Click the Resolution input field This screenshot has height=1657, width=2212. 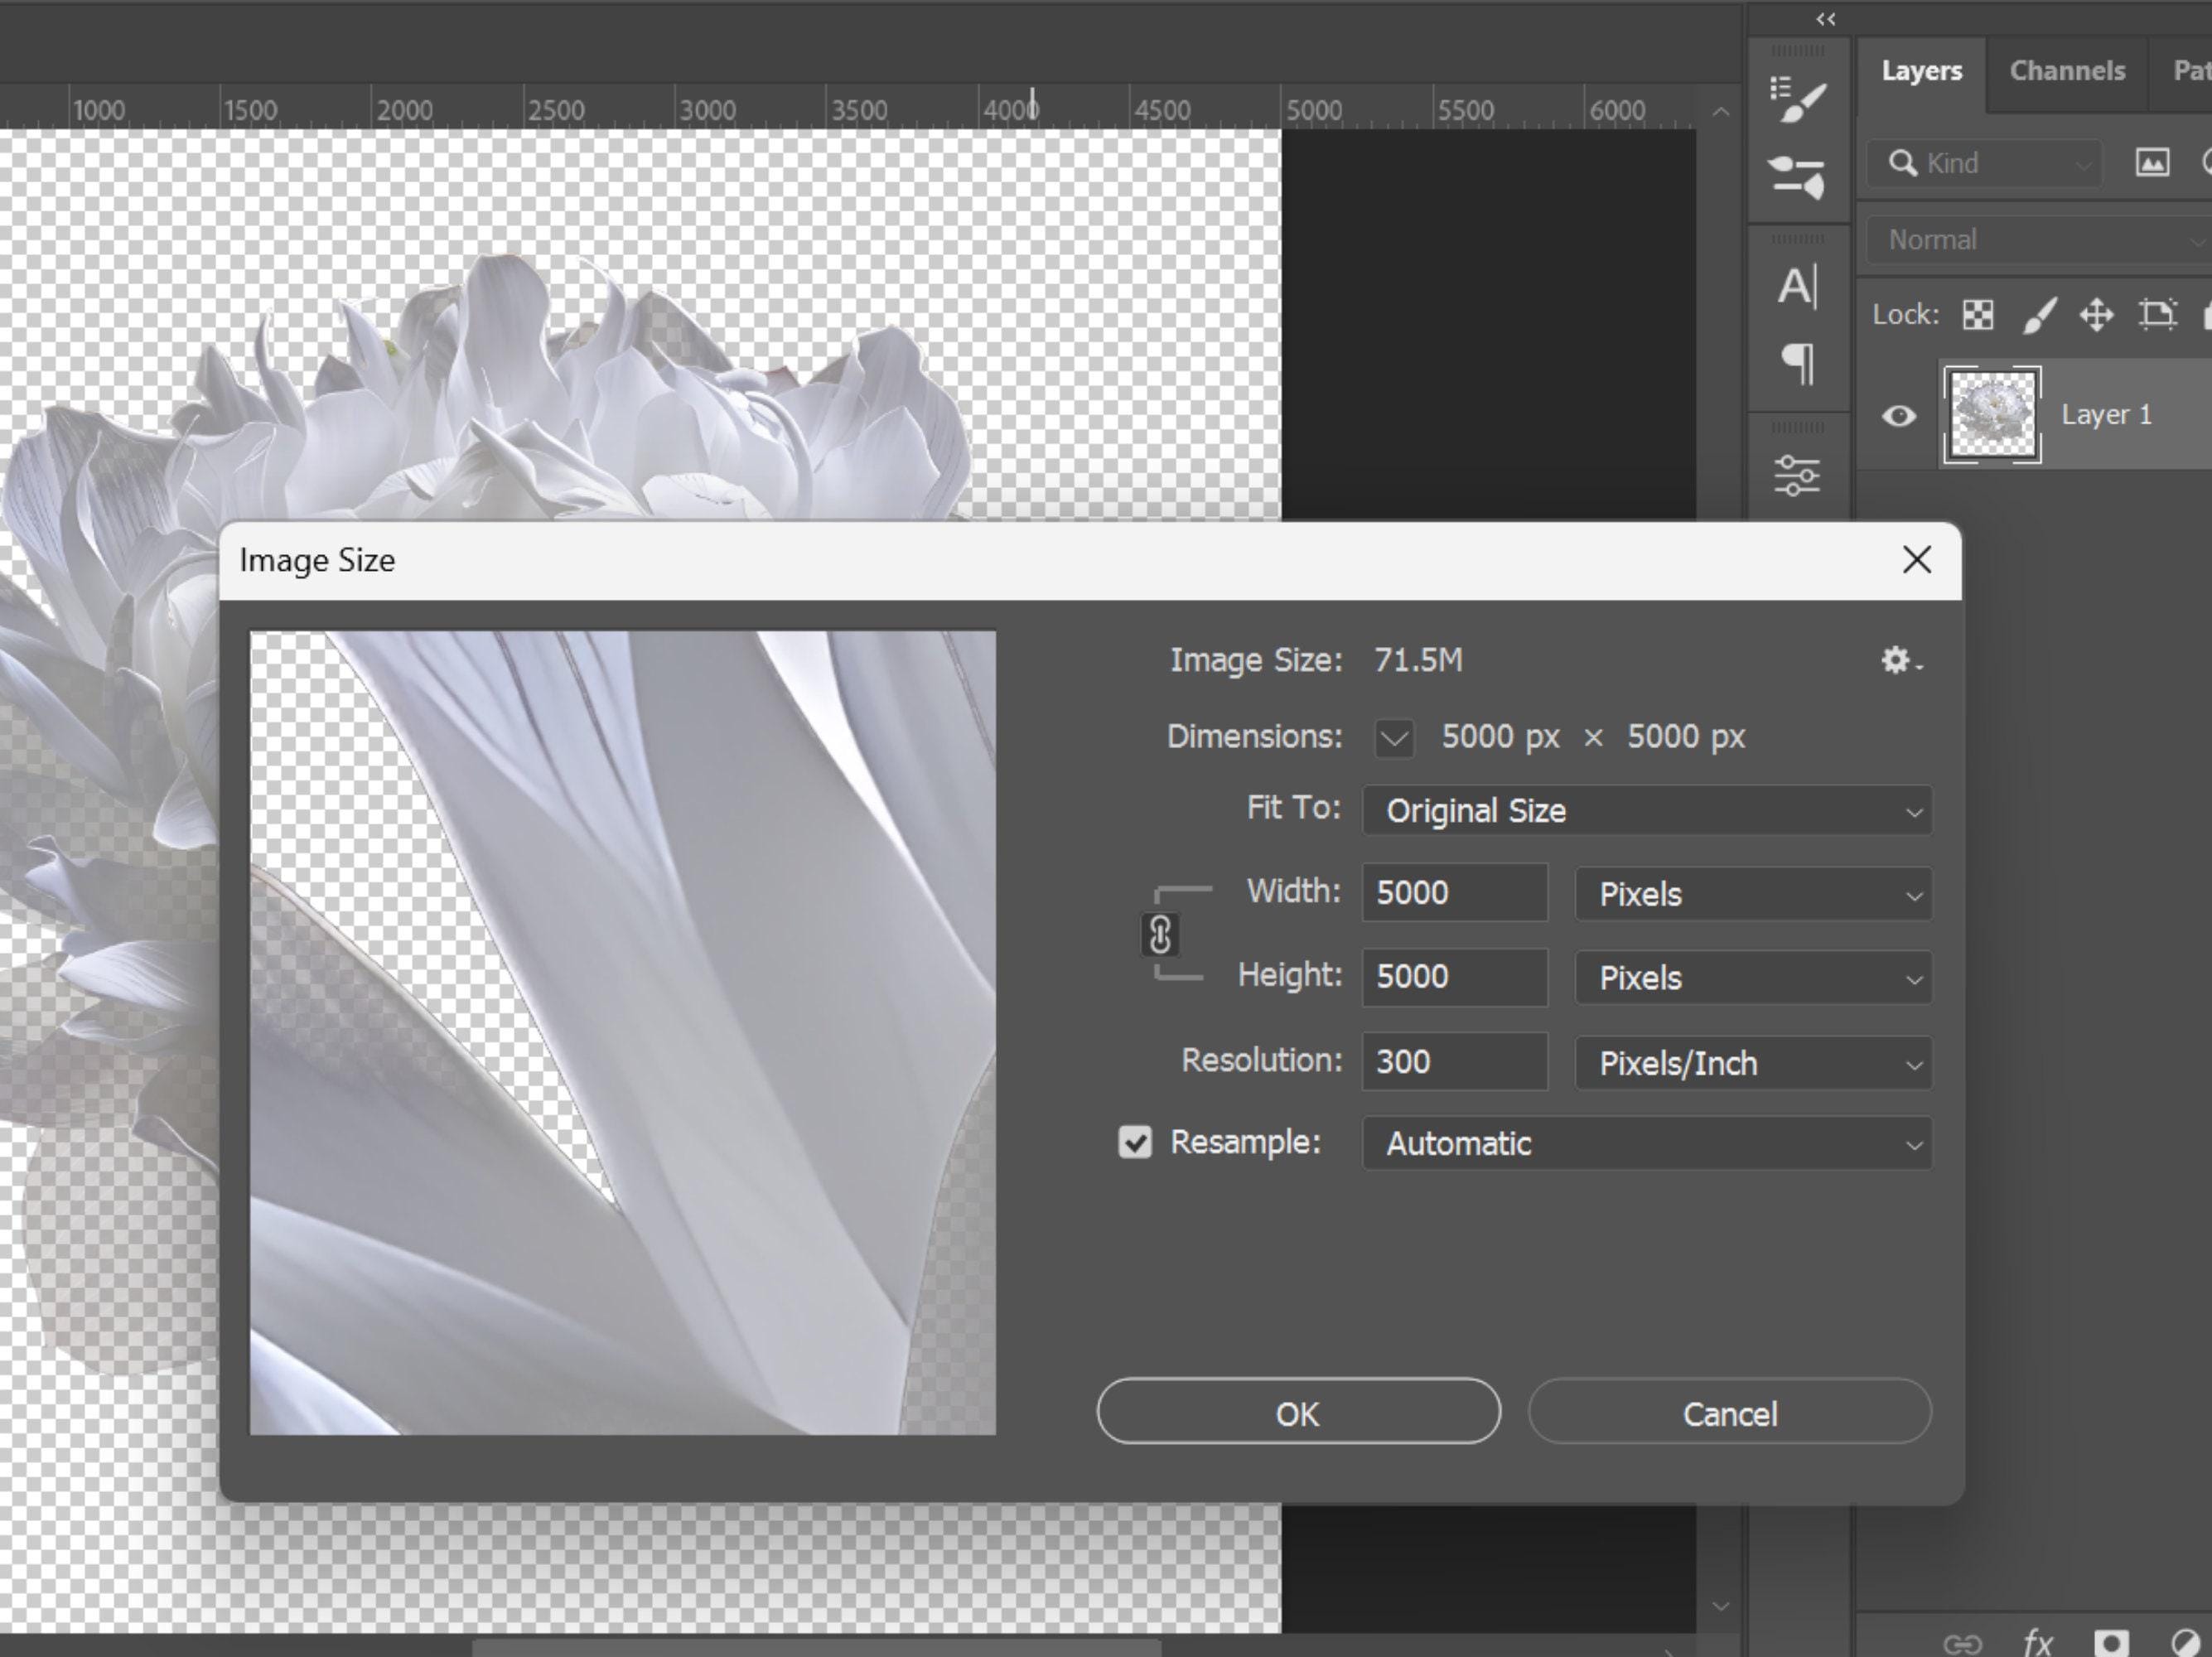point(1455,1062)
